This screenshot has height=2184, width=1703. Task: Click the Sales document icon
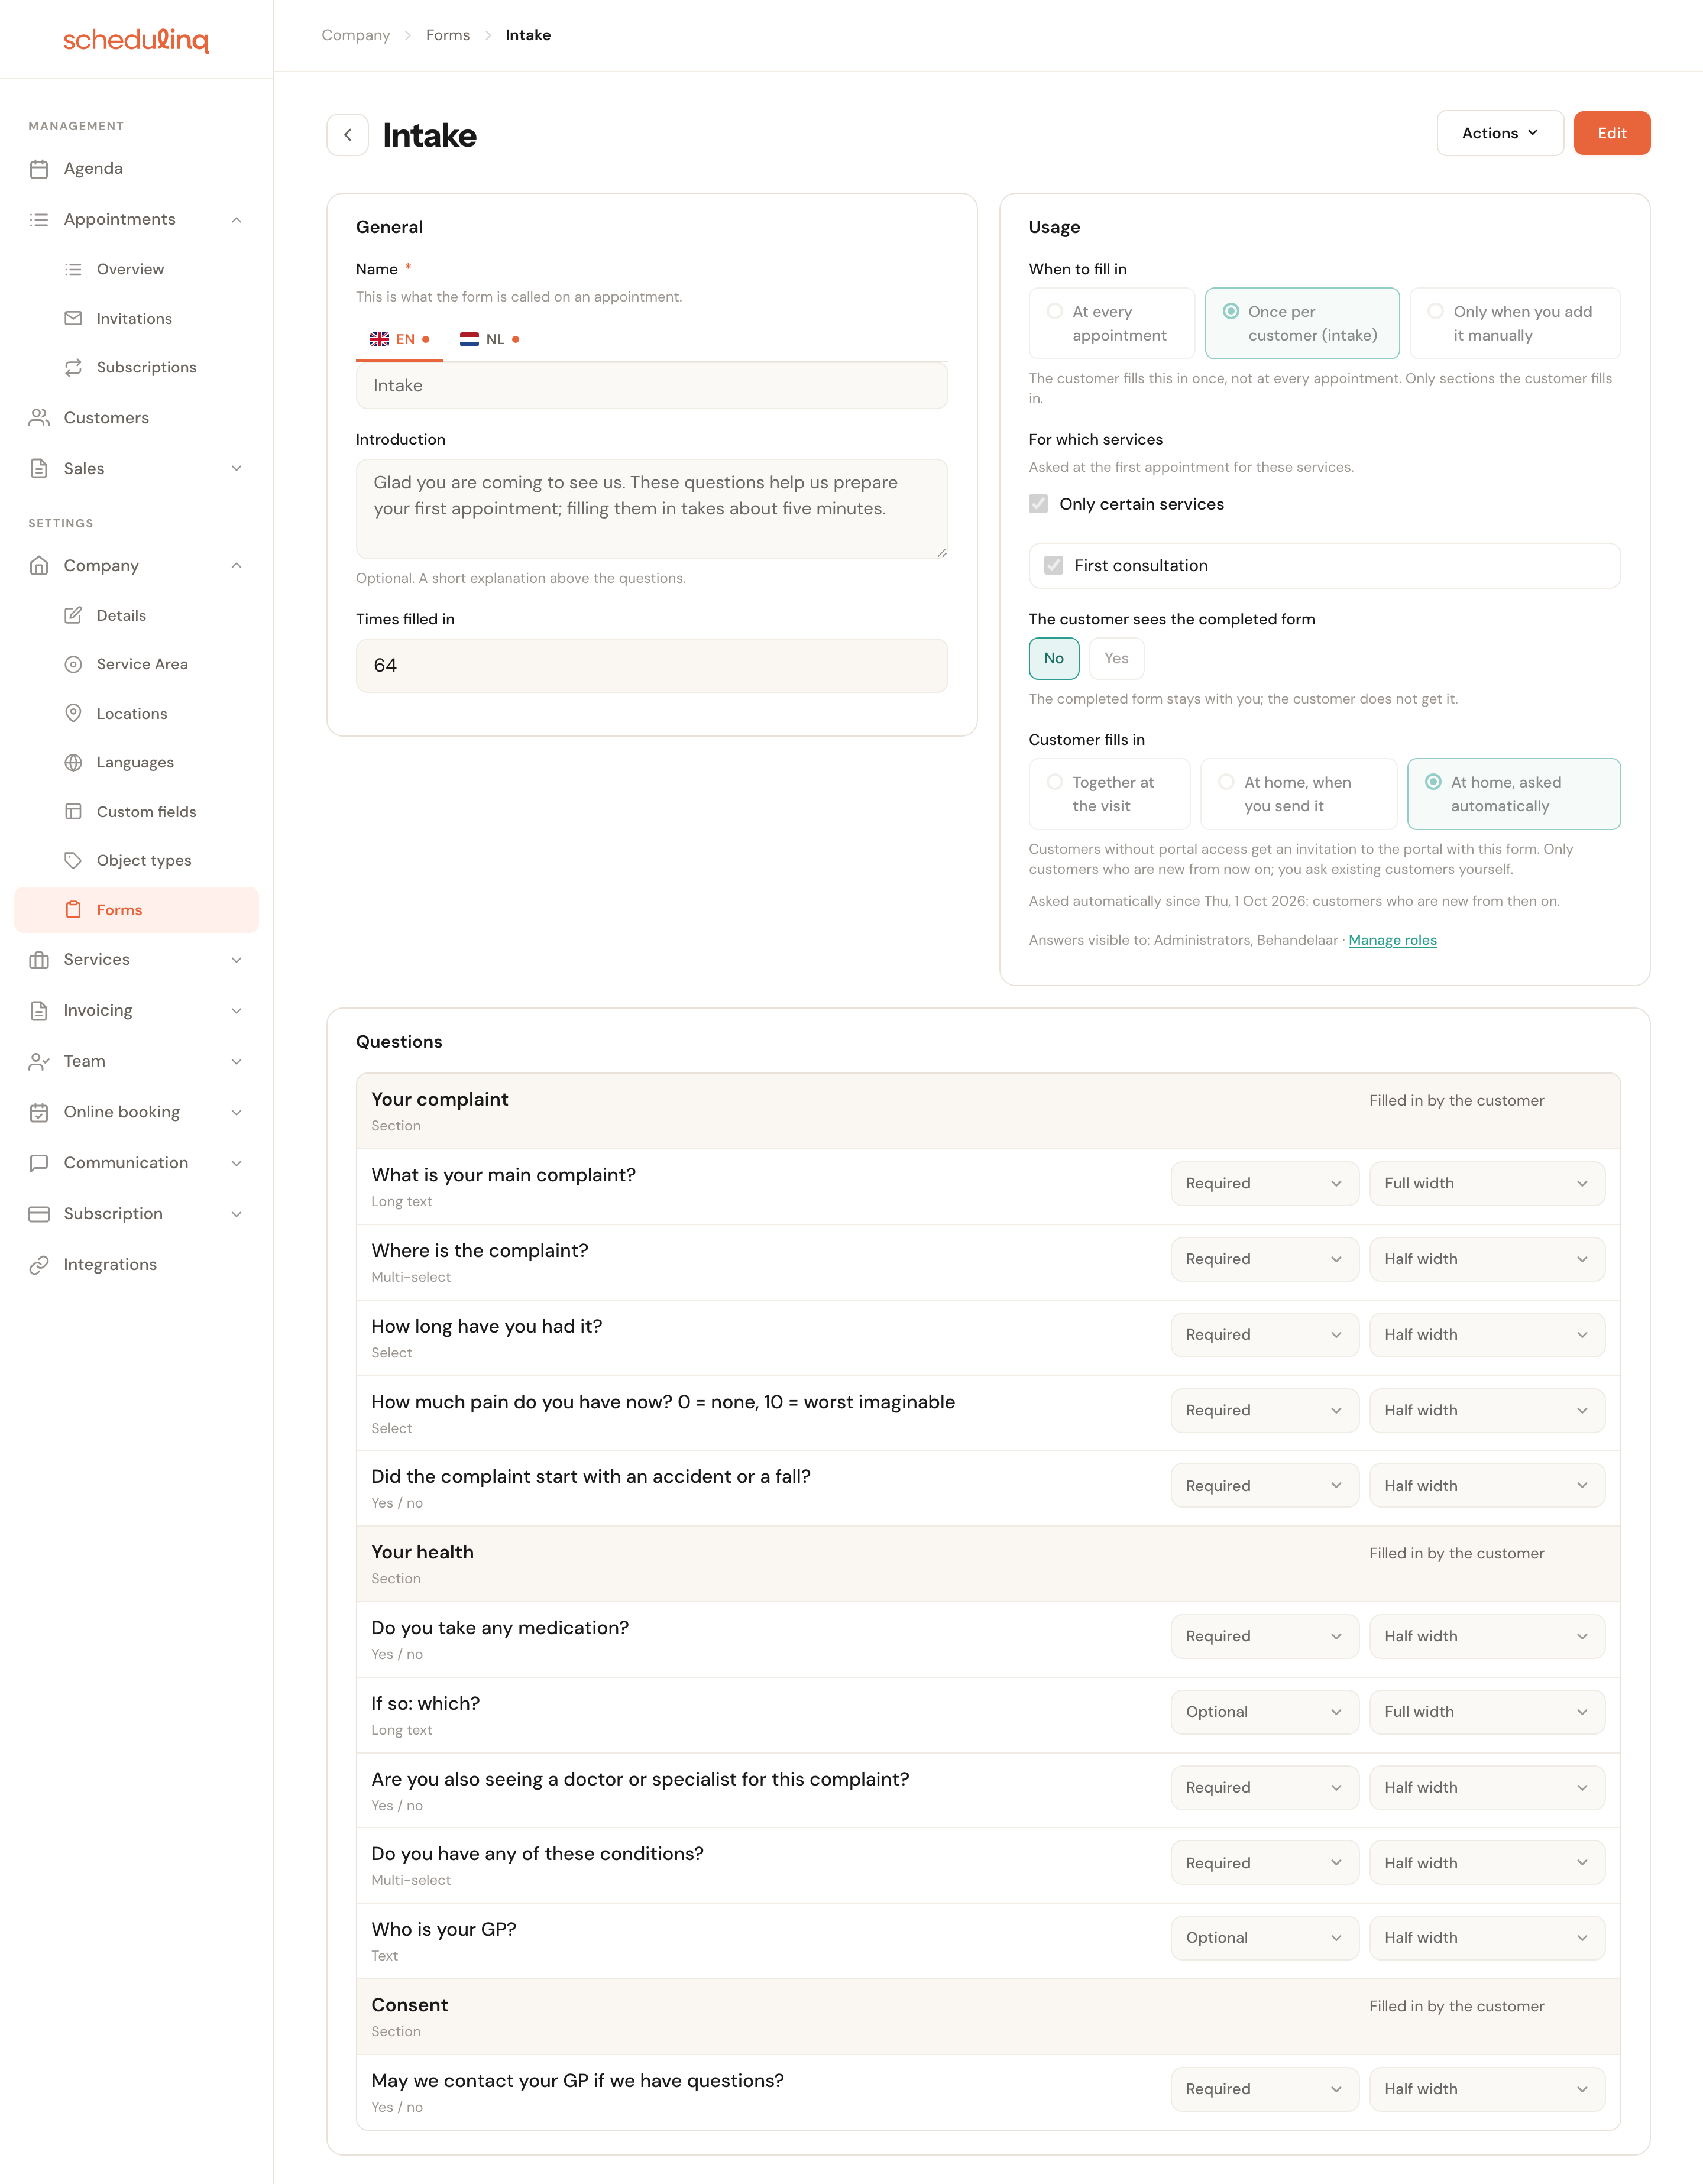click(x=39, y=469)
